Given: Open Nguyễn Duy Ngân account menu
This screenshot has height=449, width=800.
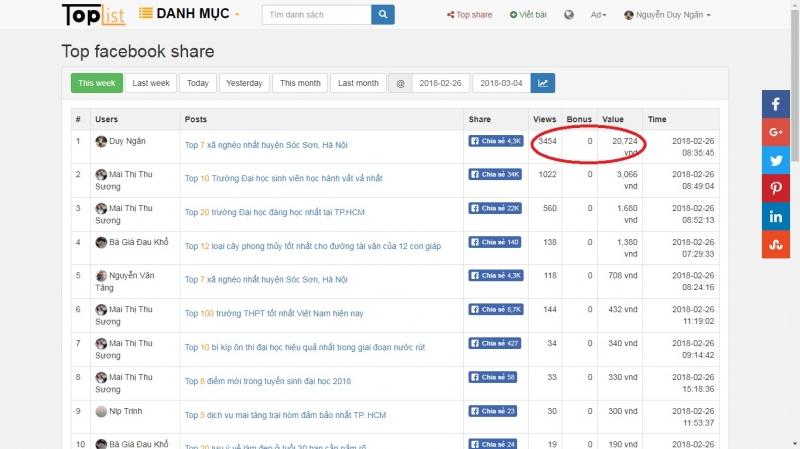Looking at the screenshot, I should (667, 15).
